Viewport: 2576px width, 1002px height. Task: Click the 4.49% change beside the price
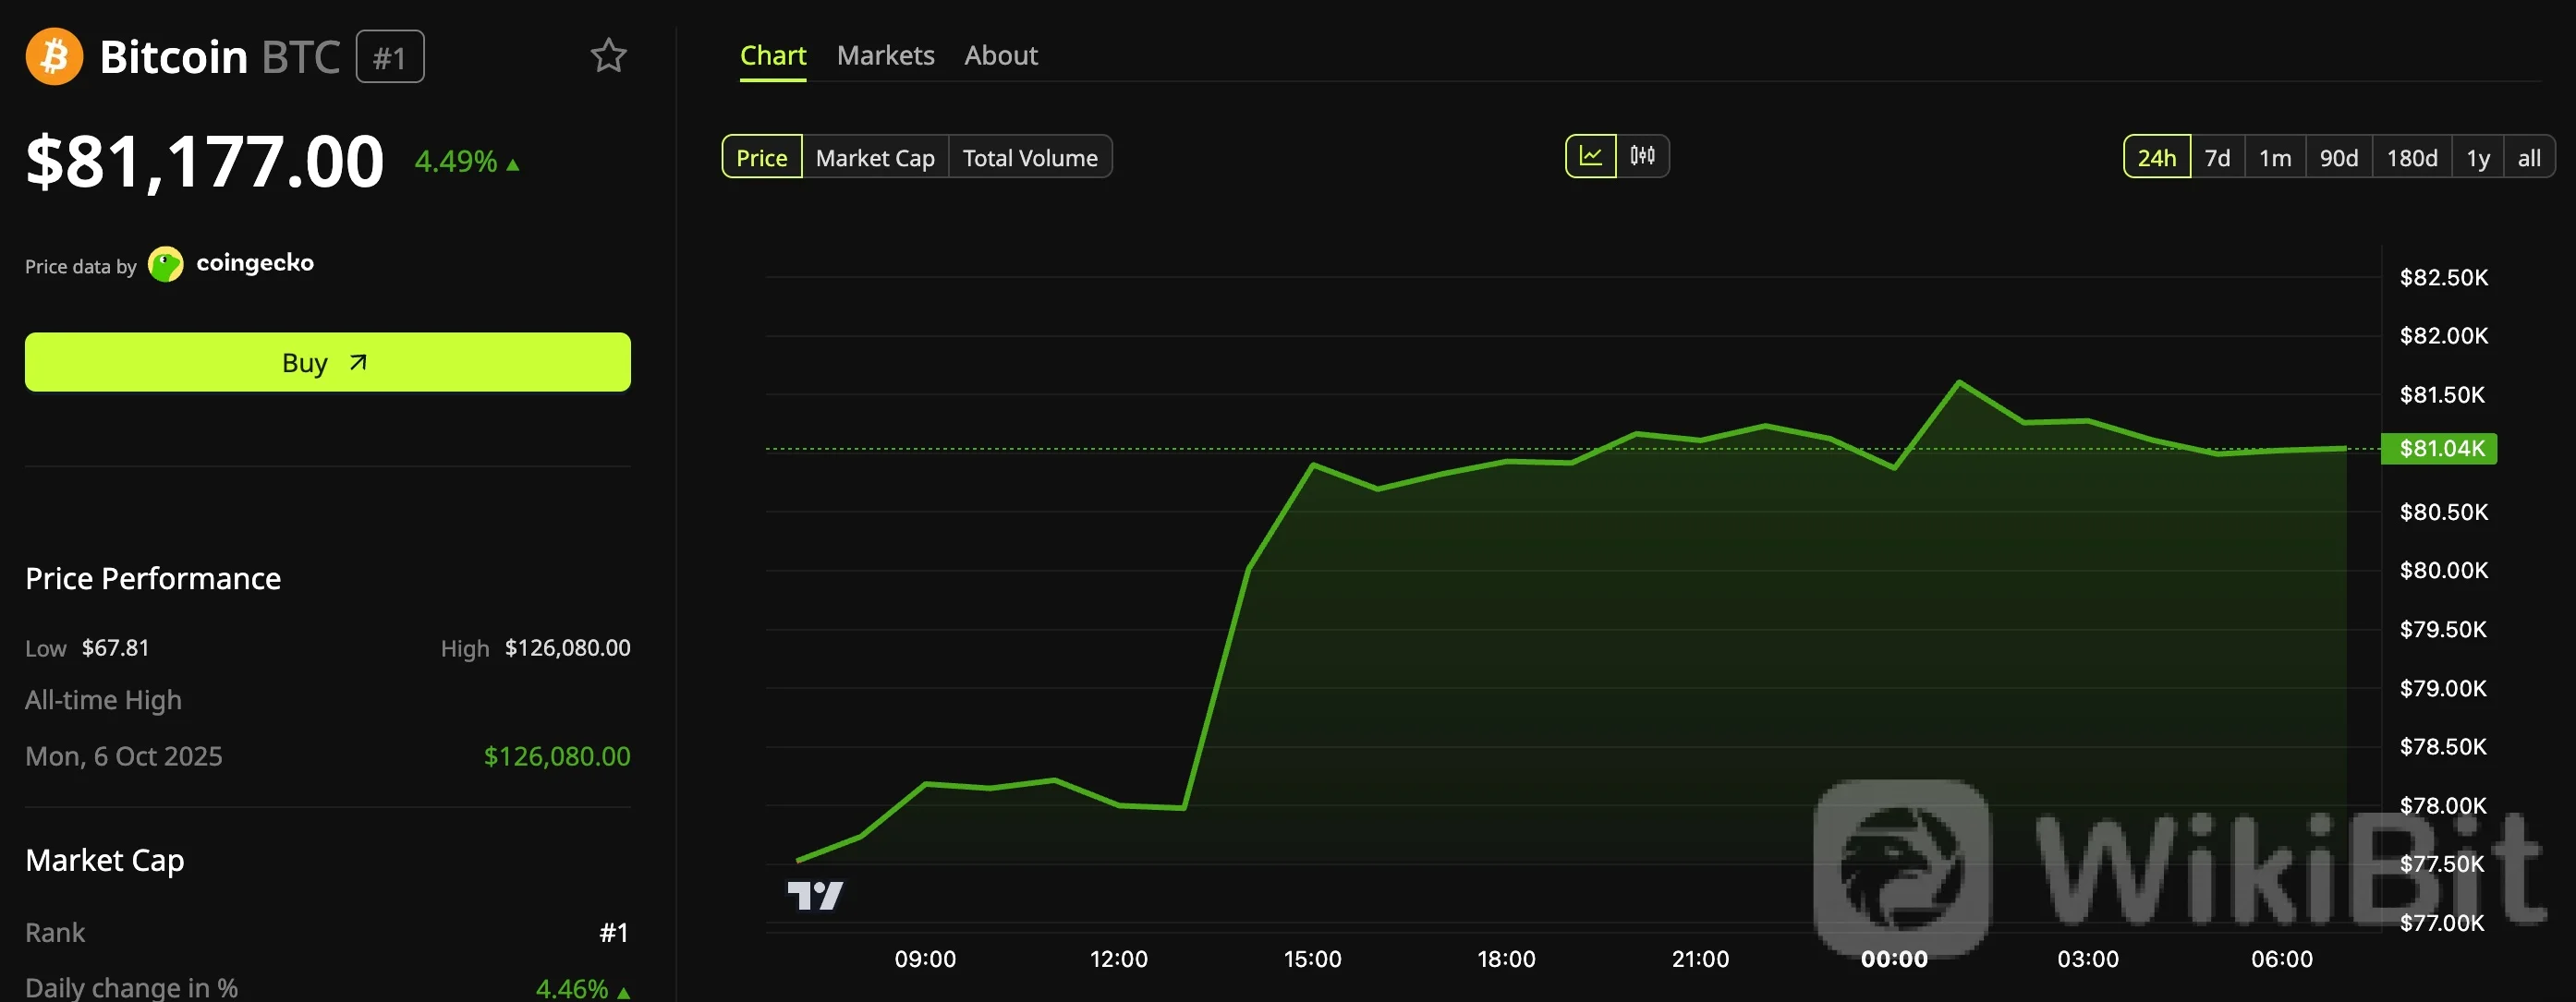coord(467,161)
